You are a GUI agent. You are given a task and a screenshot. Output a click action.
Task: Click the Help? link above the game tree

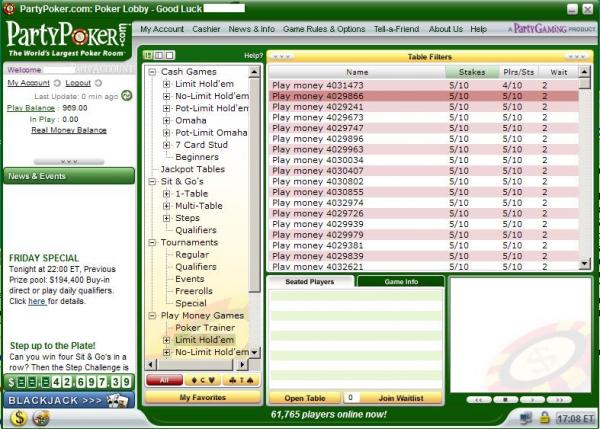click(253, 56)
